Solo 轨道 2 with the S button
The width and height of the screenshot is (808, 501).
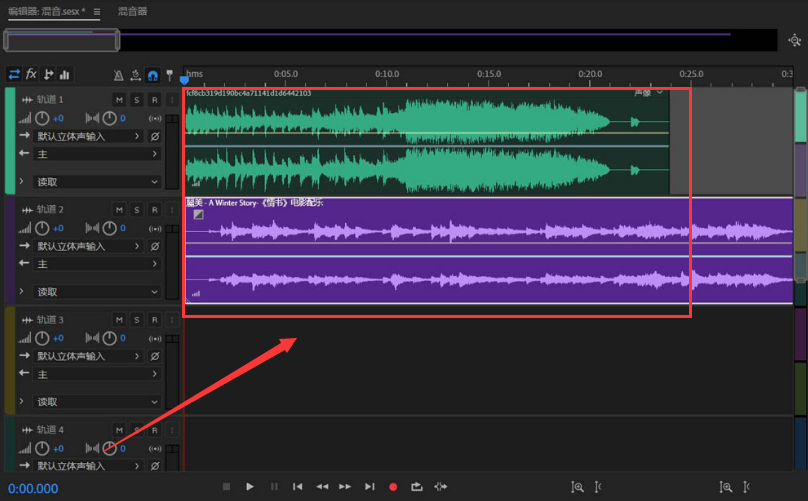137,210
